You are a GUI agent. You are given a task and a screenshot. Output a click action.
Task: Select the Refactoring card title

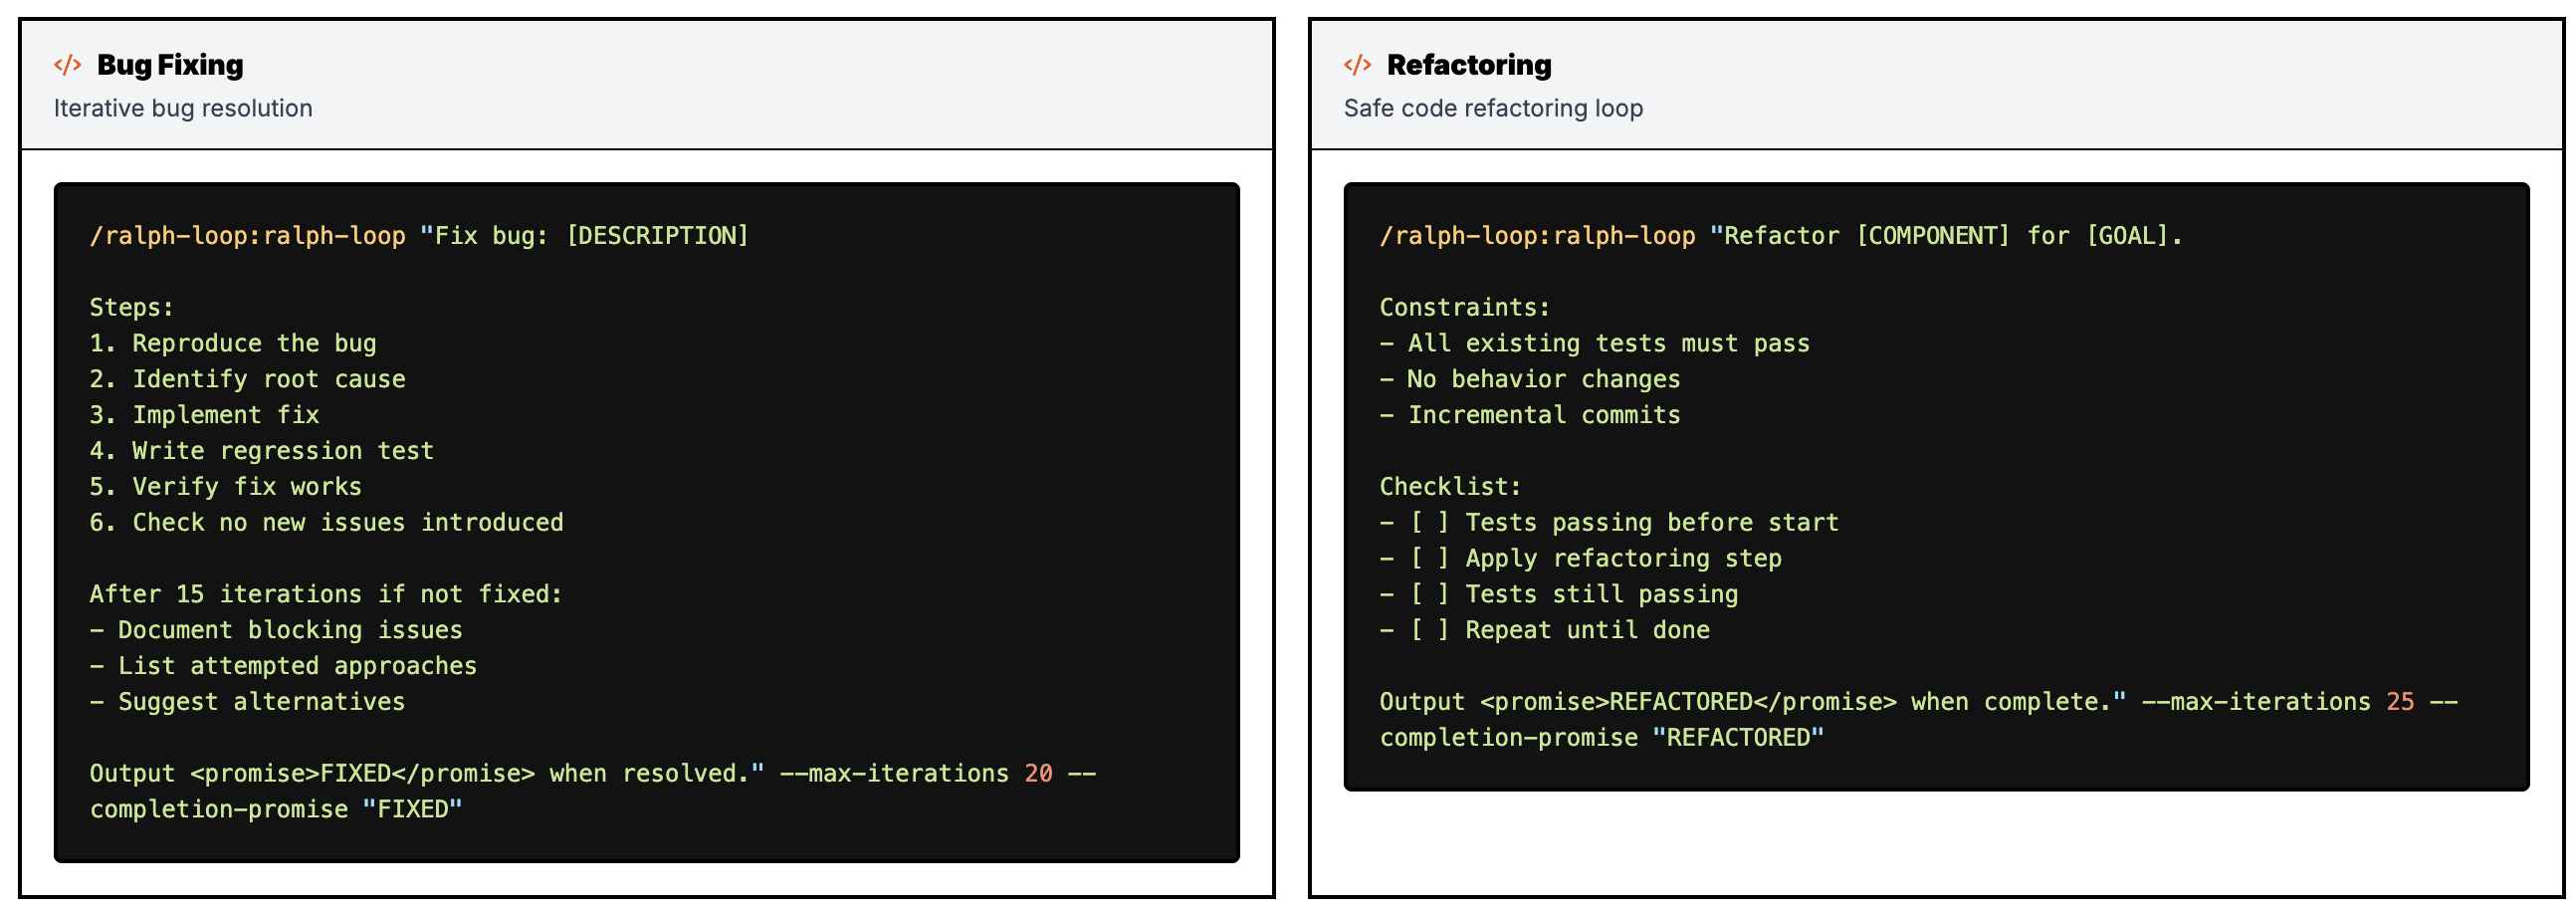(1469, 65)
